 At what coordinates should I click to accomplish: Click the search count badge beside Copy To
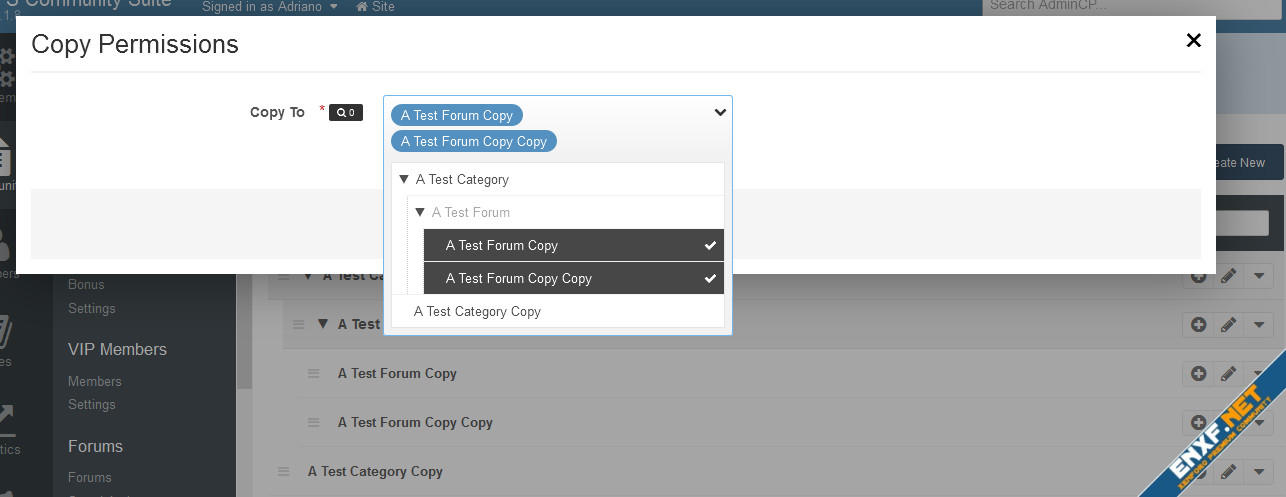pyautogui.click(x=345, y=112)
